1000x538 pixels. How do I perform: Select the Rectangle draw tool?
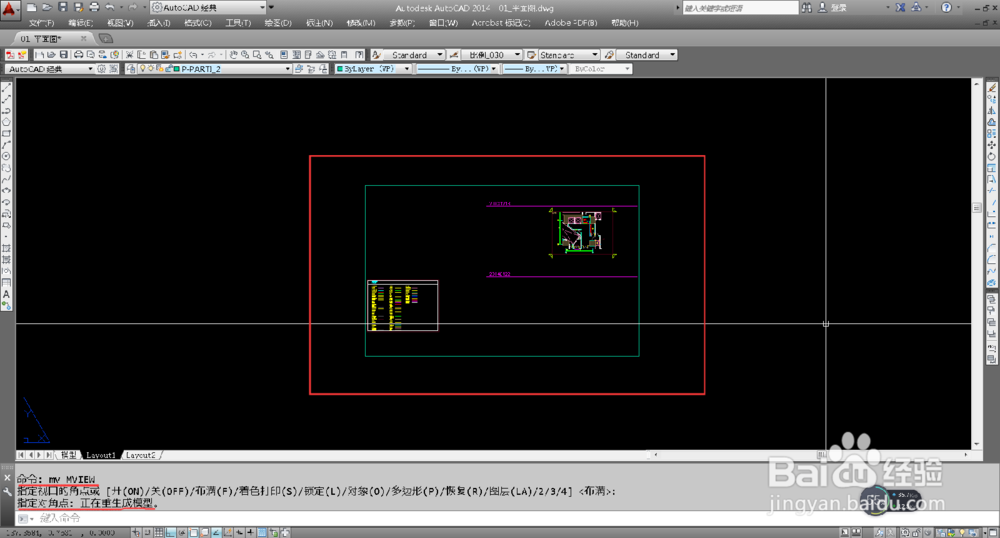tap(6, 133)
